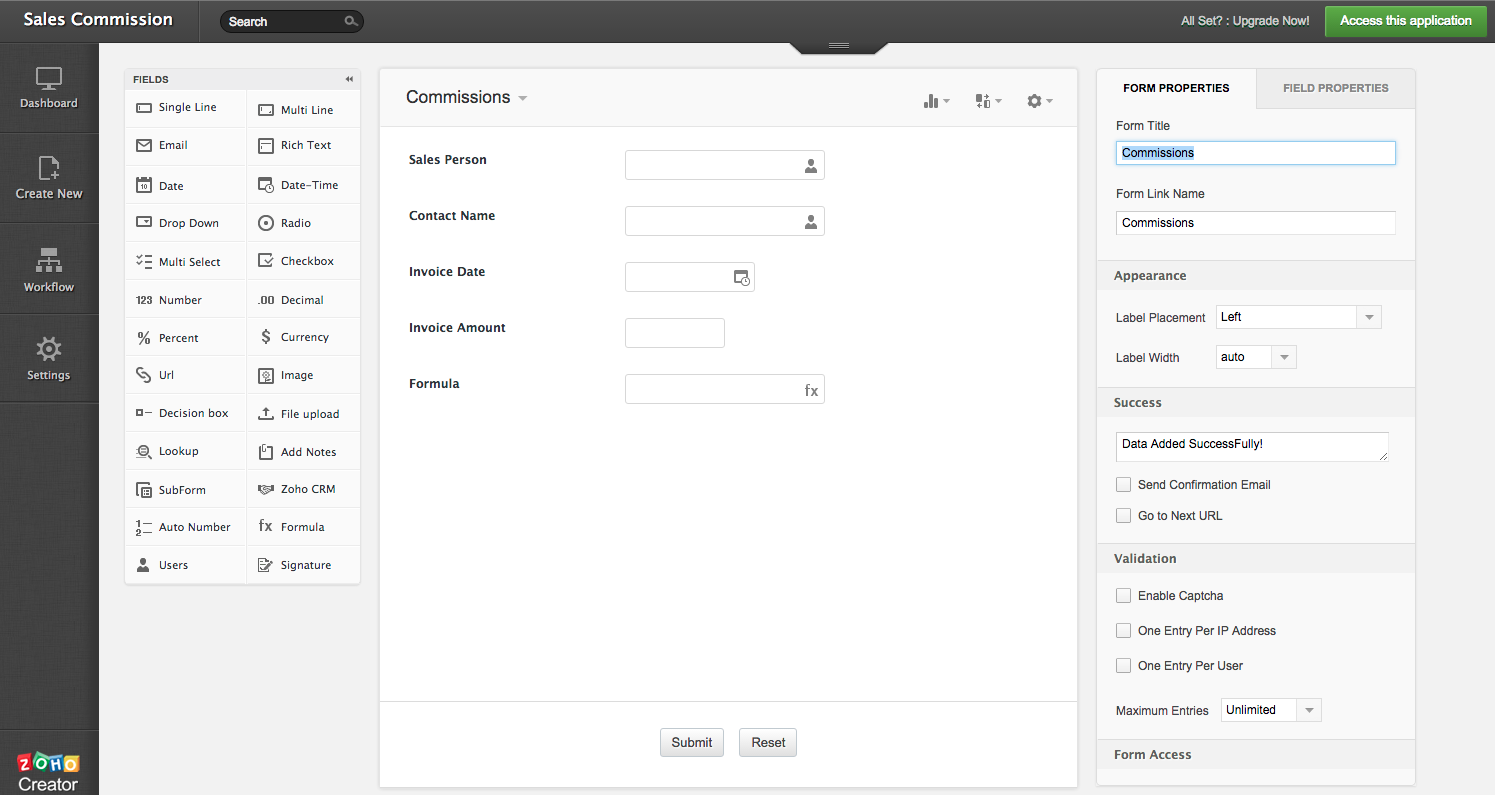Add a Formula field to the form

pos(301,527)
